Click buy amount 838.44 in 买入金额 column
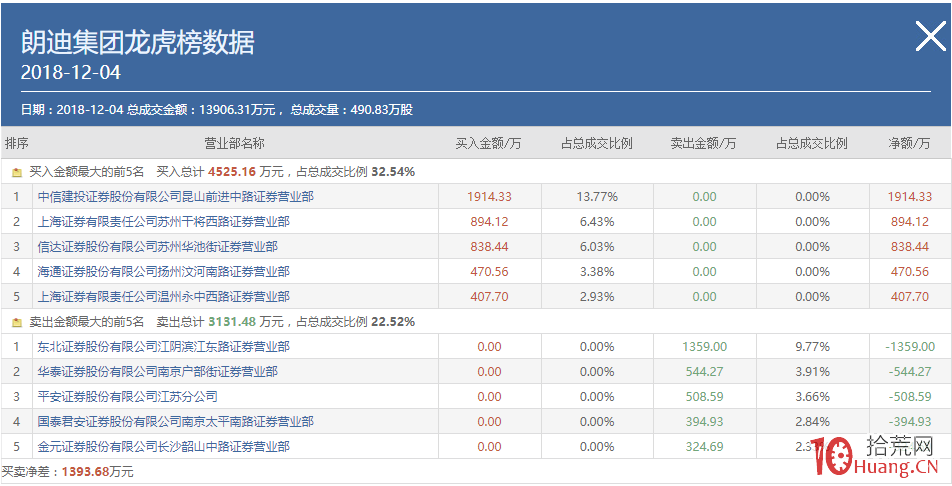The width and height of the screenshot is (952, 486). 489,247
